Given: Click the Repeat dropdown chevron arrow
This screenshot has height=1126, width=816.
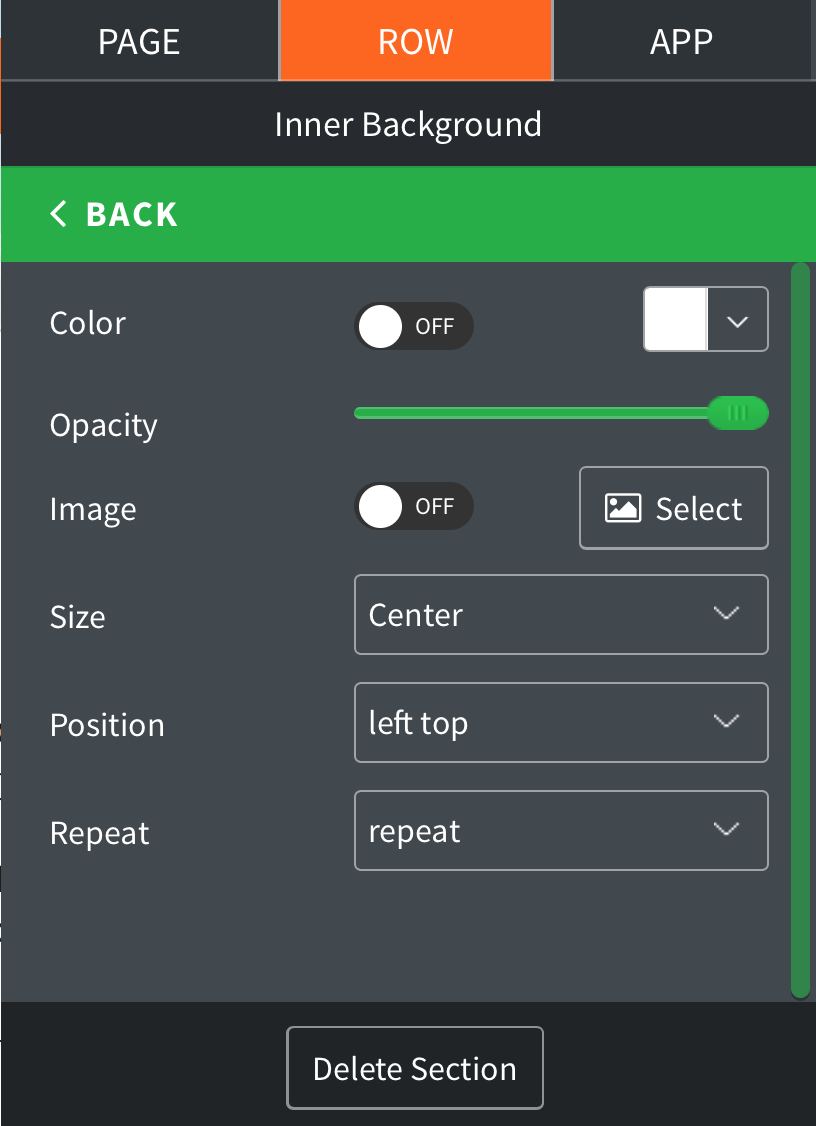Looking at the screenshot, I should pyautogui.click(x=726, y=829).
